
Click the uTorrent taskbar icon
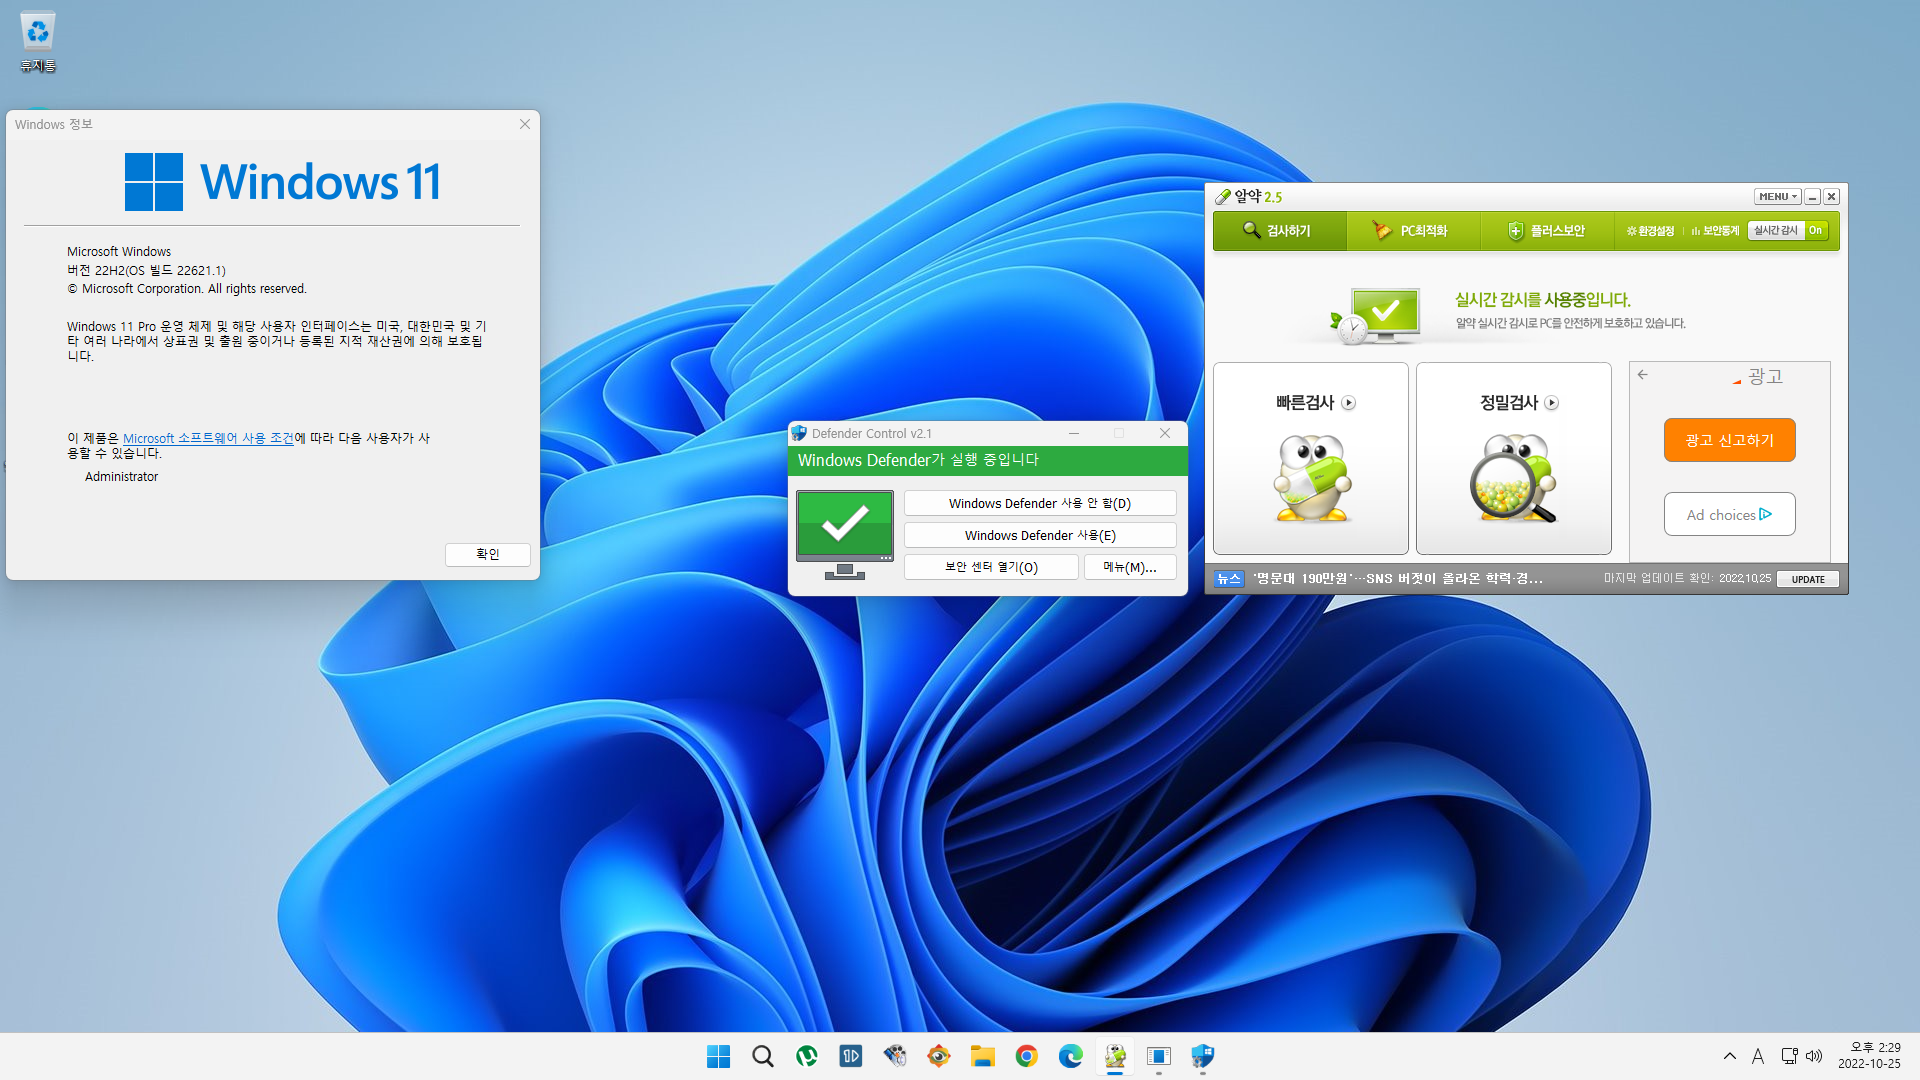point(806,1056)
